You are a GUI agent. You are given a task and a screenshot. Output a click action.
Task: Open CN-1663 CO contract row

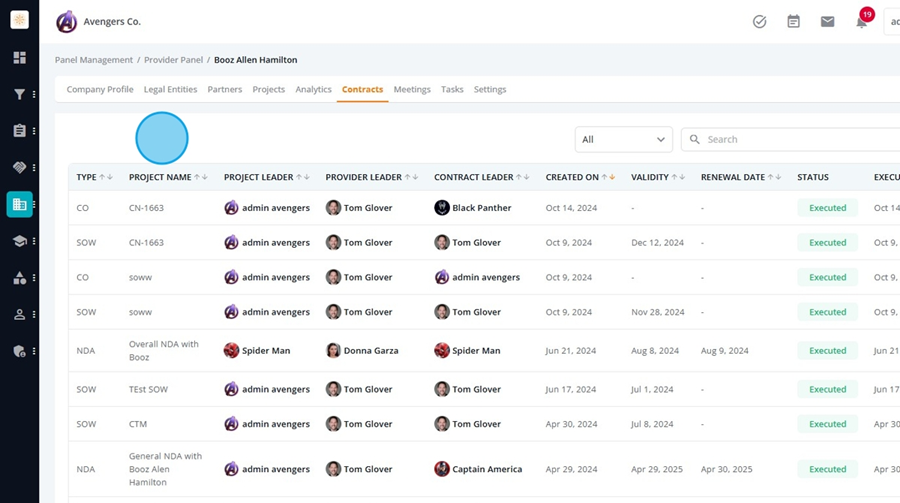[x=484, y=208]
